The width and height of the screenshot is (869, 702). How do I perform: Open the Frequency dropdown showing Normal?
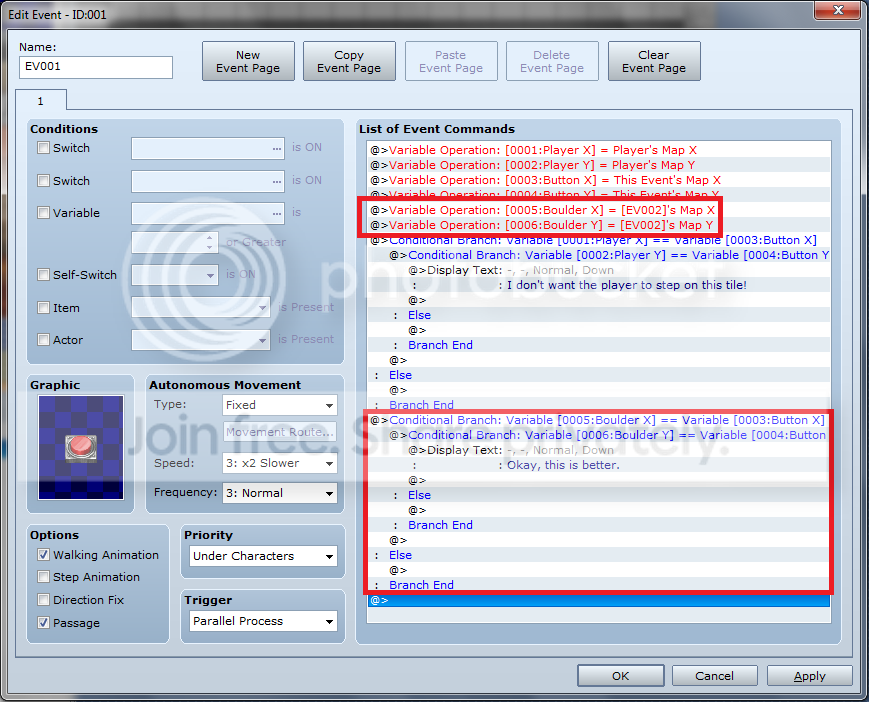pyautogui.click(x=280, y=493)
